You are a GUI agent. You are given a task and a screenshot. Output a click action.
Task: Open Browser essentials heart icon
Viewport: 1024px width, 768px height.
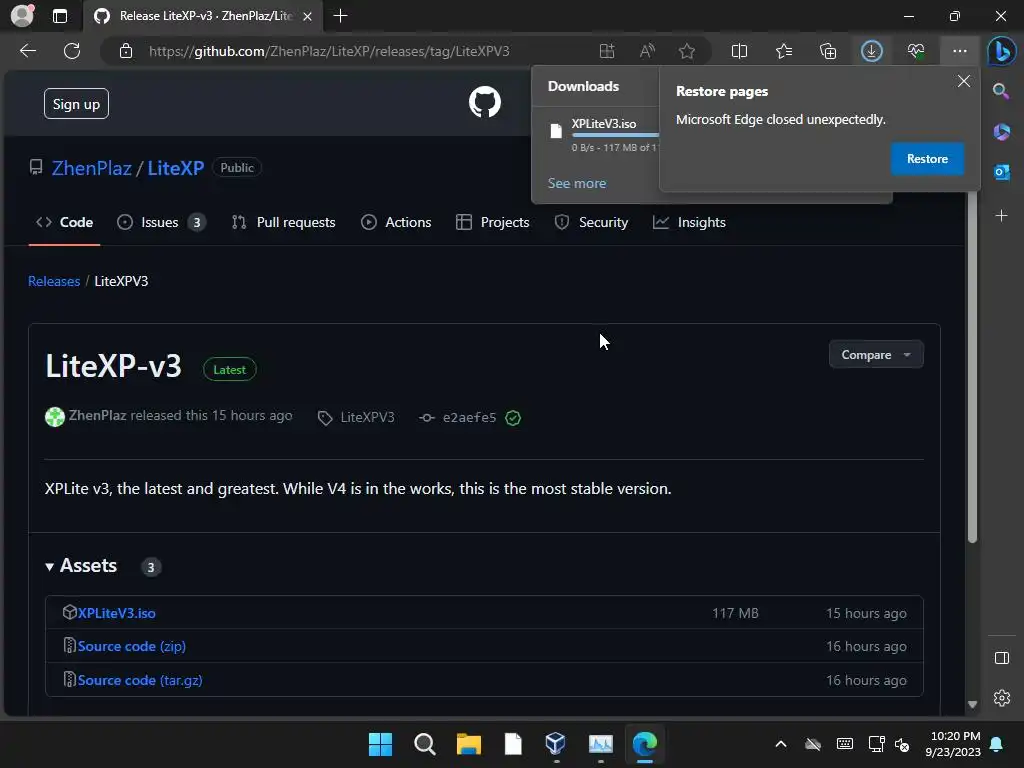pyautogui.click(x=916, y=51)
